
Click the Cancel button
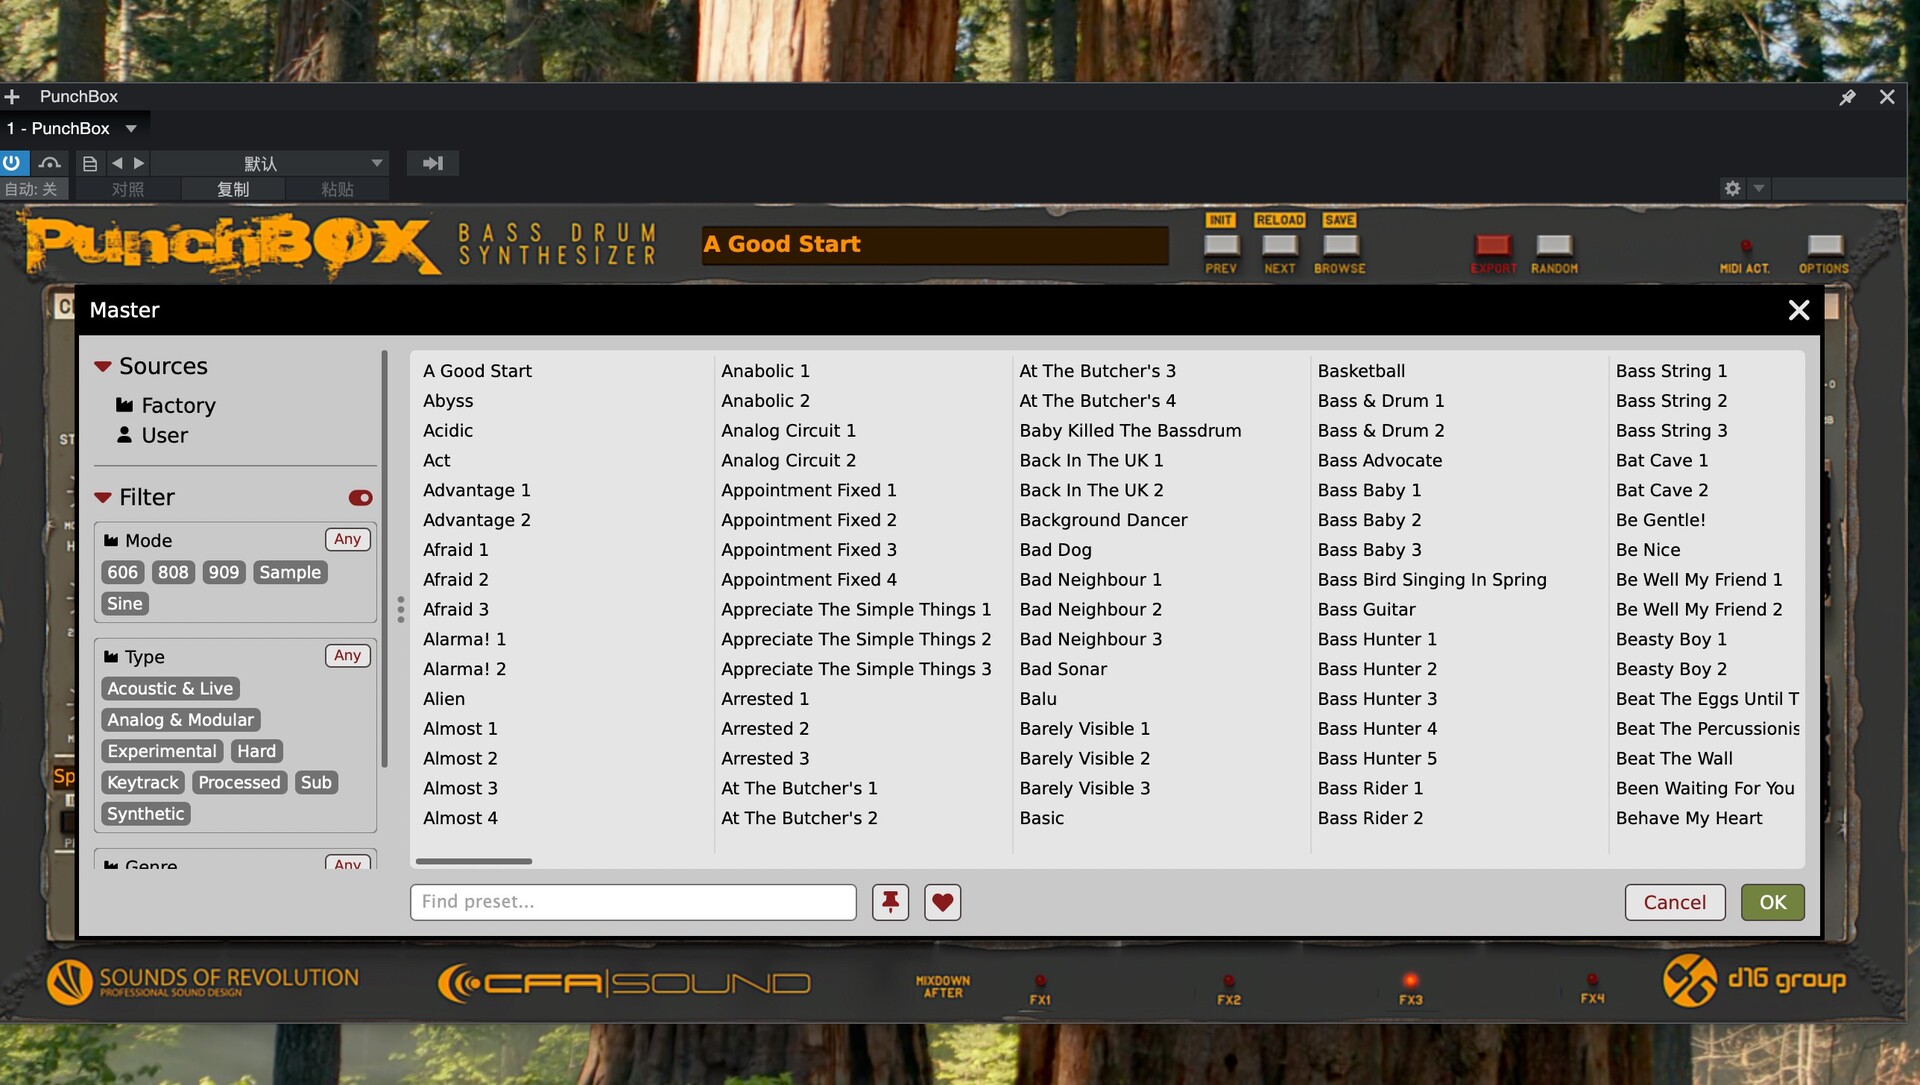1675,902
